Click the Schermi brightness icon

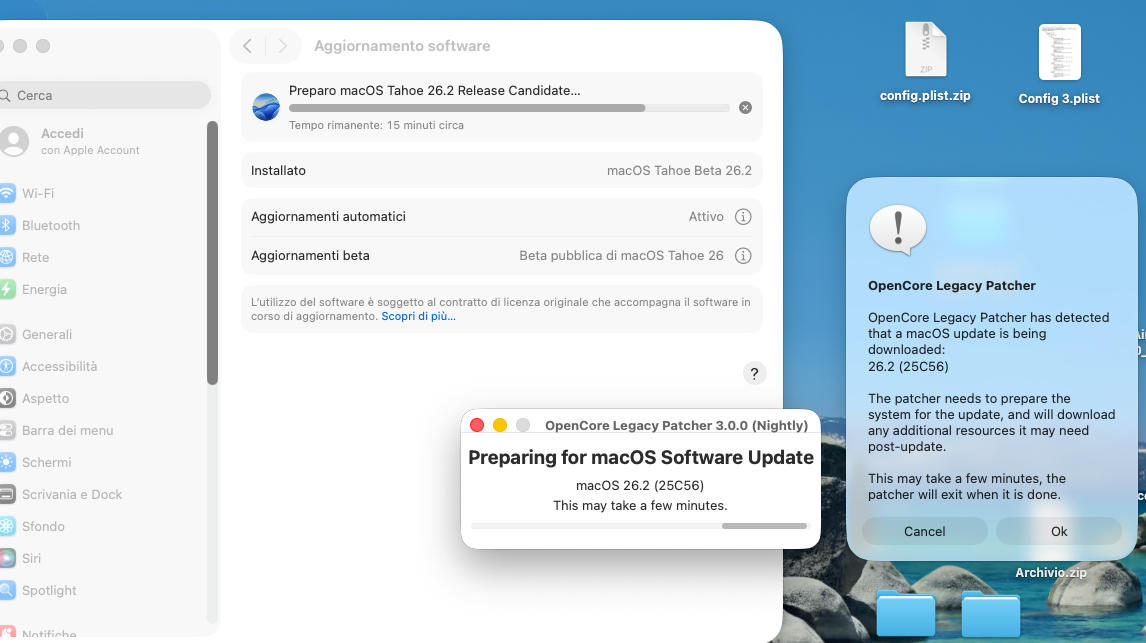7,463
